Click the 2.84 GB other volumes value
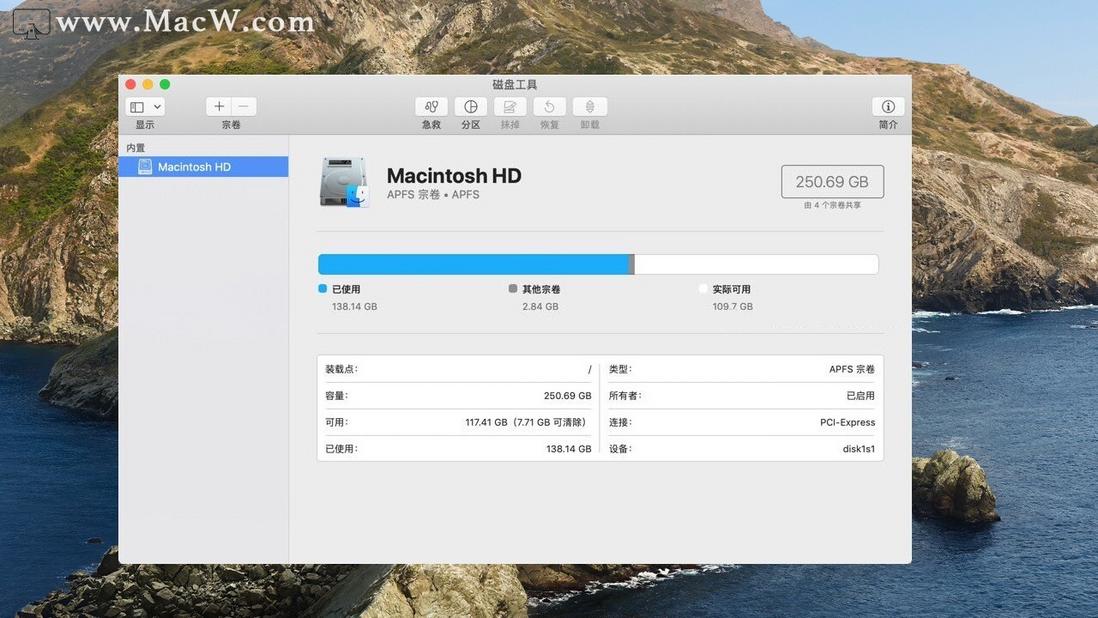The height and width of the screenshot is (618, 1098). point(541,307)
